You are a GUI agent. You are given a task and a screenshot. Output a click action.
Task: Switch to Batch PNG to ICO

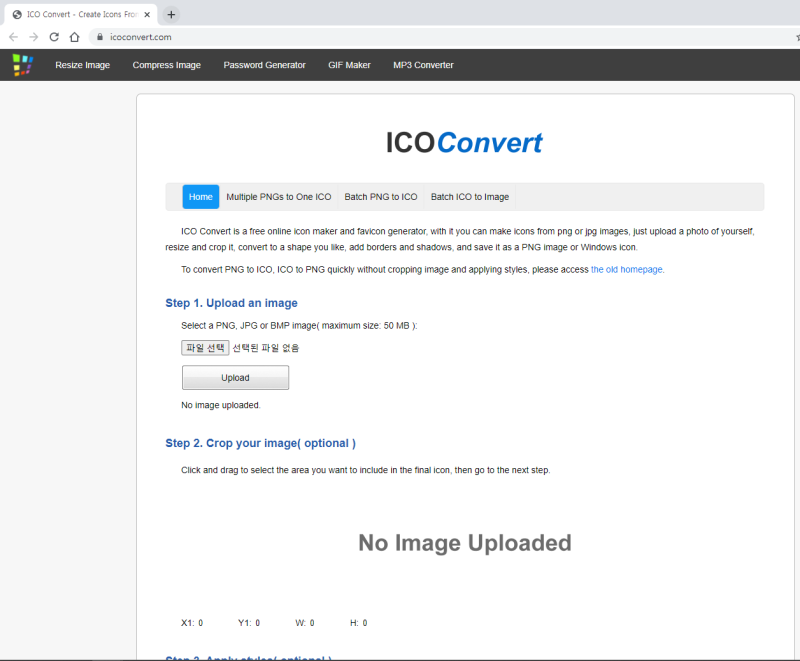coord(381,197)
